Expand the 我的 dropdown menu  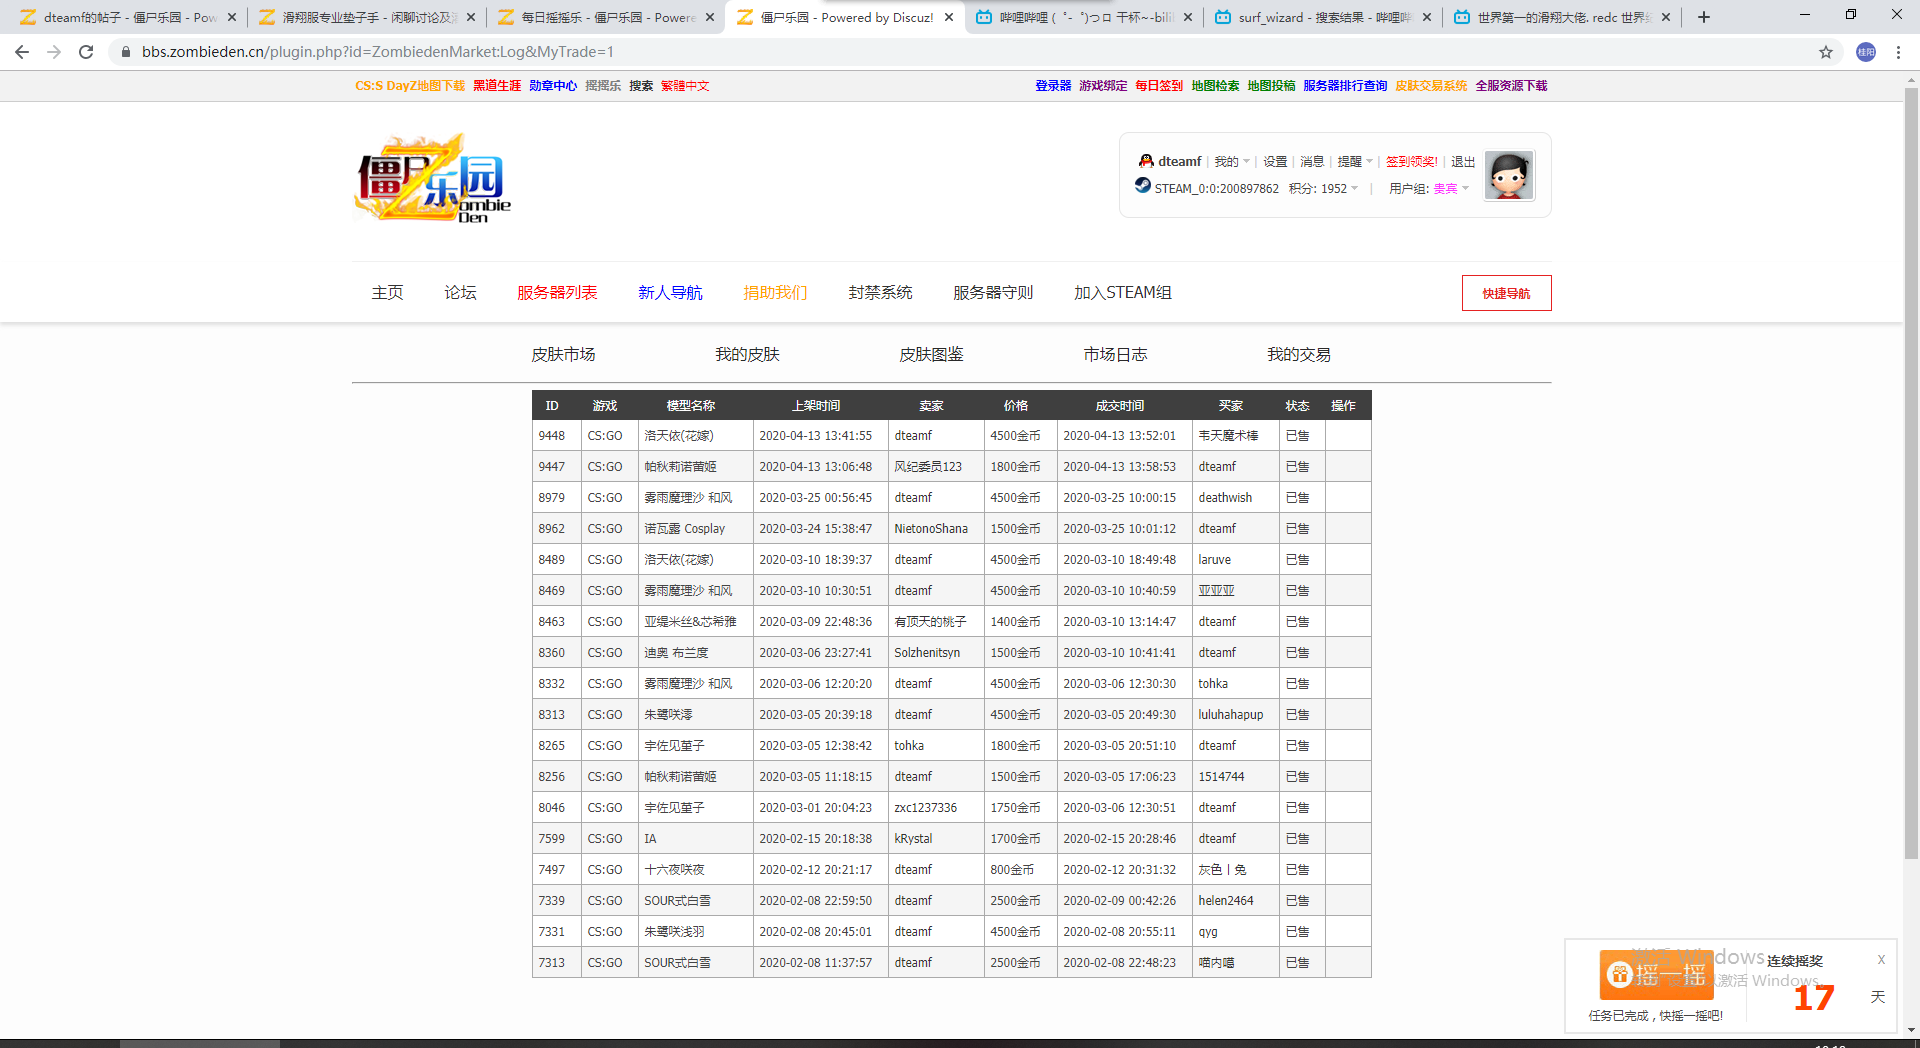[1231, 162]
